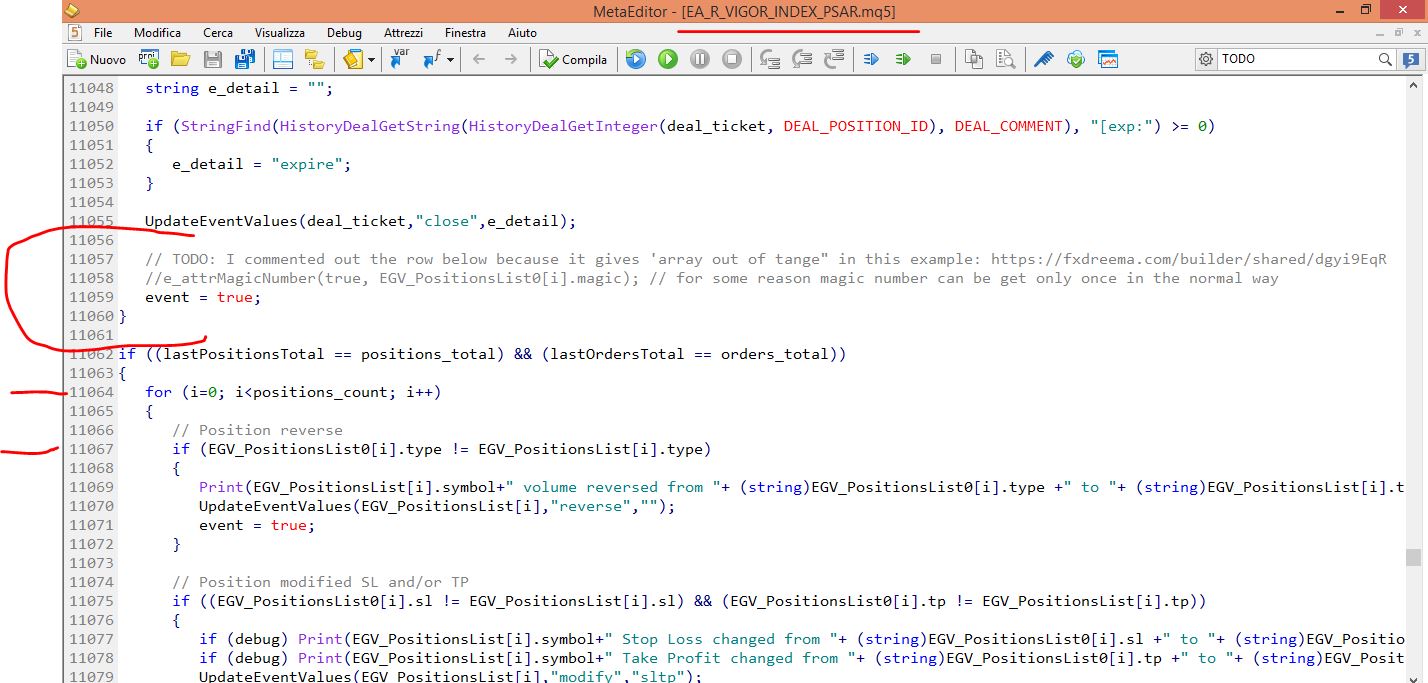Save the current file using the floppy icon
1428x683 pixels.
[212, 59]
